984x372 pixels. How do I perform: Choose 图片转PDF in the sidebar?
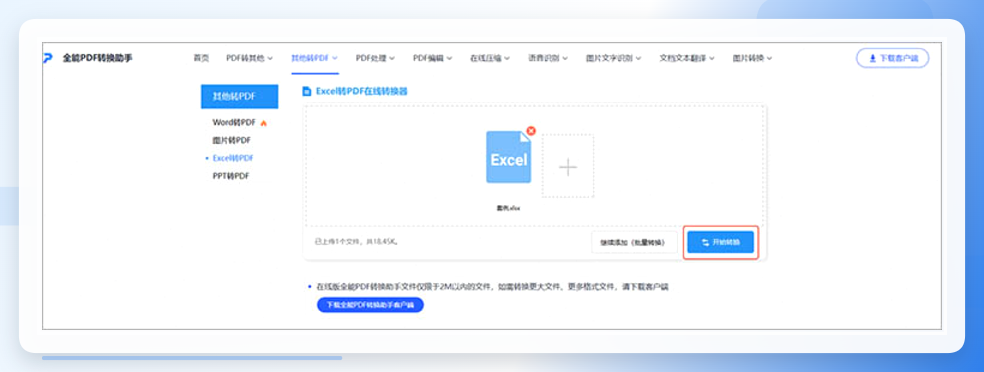pos(232,141)
